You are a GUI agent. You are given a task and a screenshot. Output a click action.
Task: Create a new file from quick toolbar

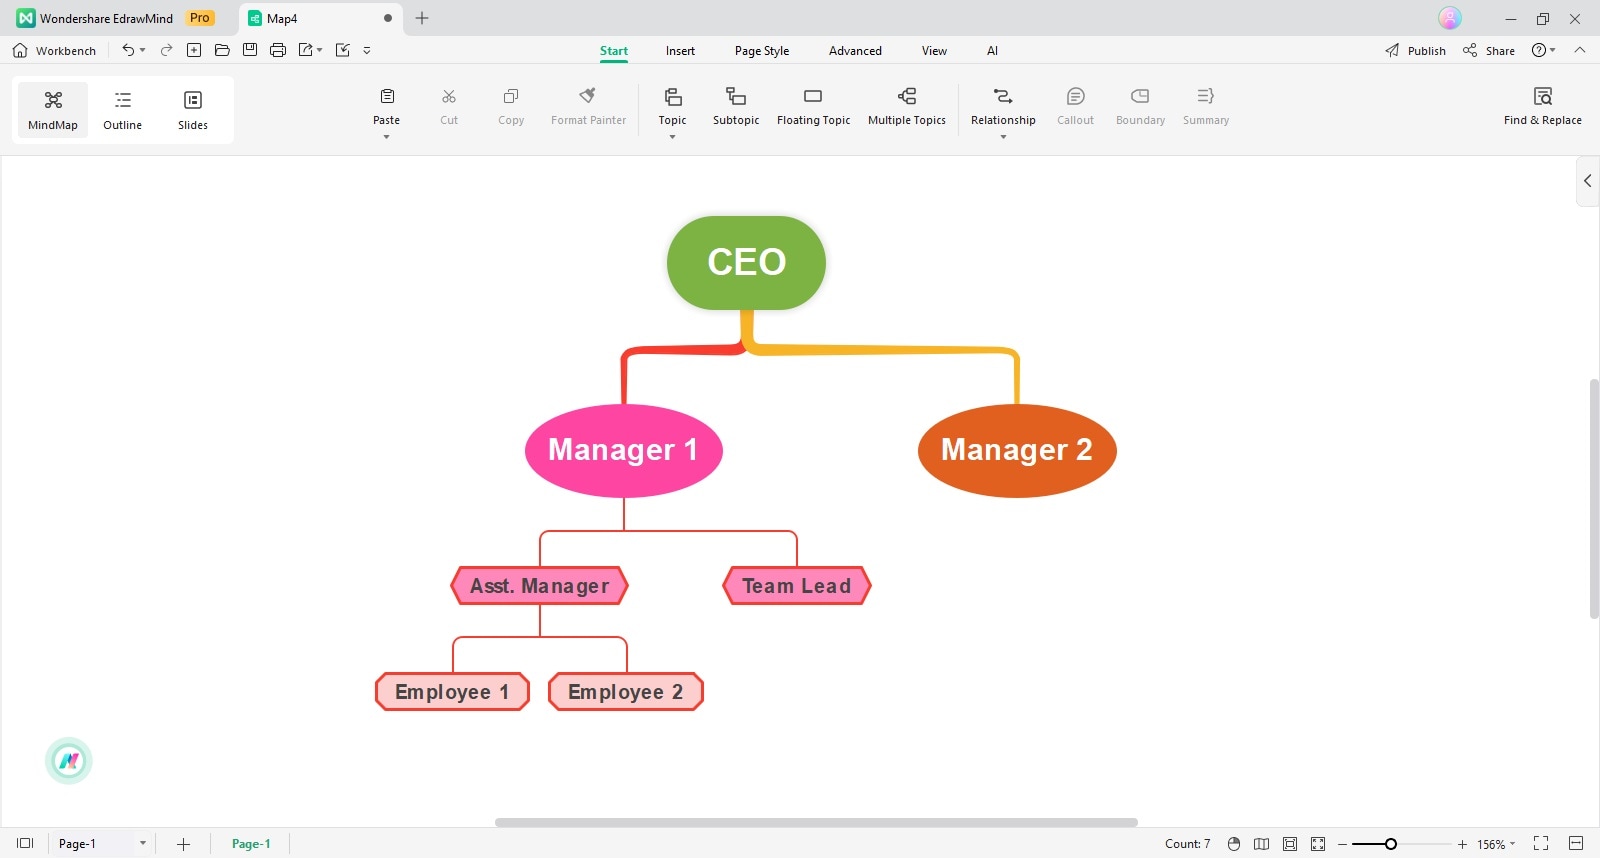pyautogui.click(x=194, y=50)
